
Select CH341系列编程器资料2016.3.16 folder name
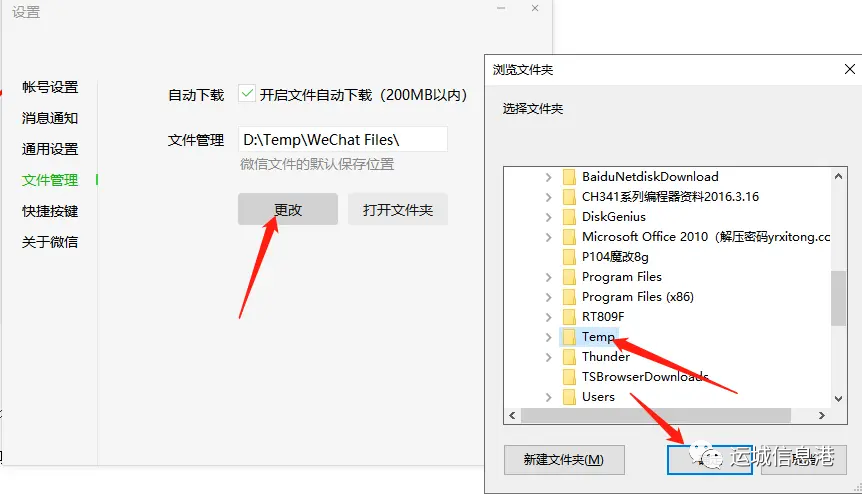pyautogui.click(x=671, y=197)
